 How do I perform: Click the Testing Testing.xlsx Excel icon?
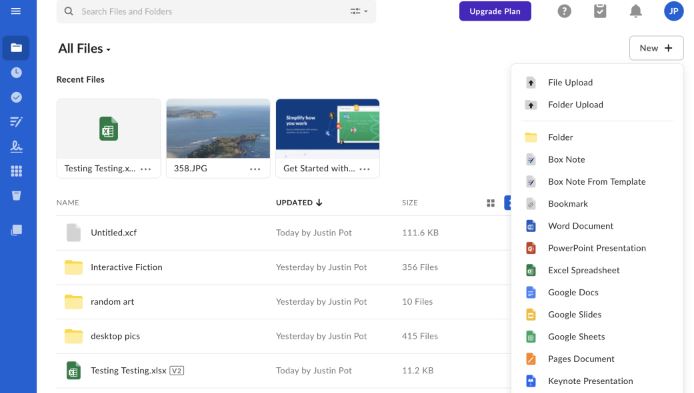(73, 371)
